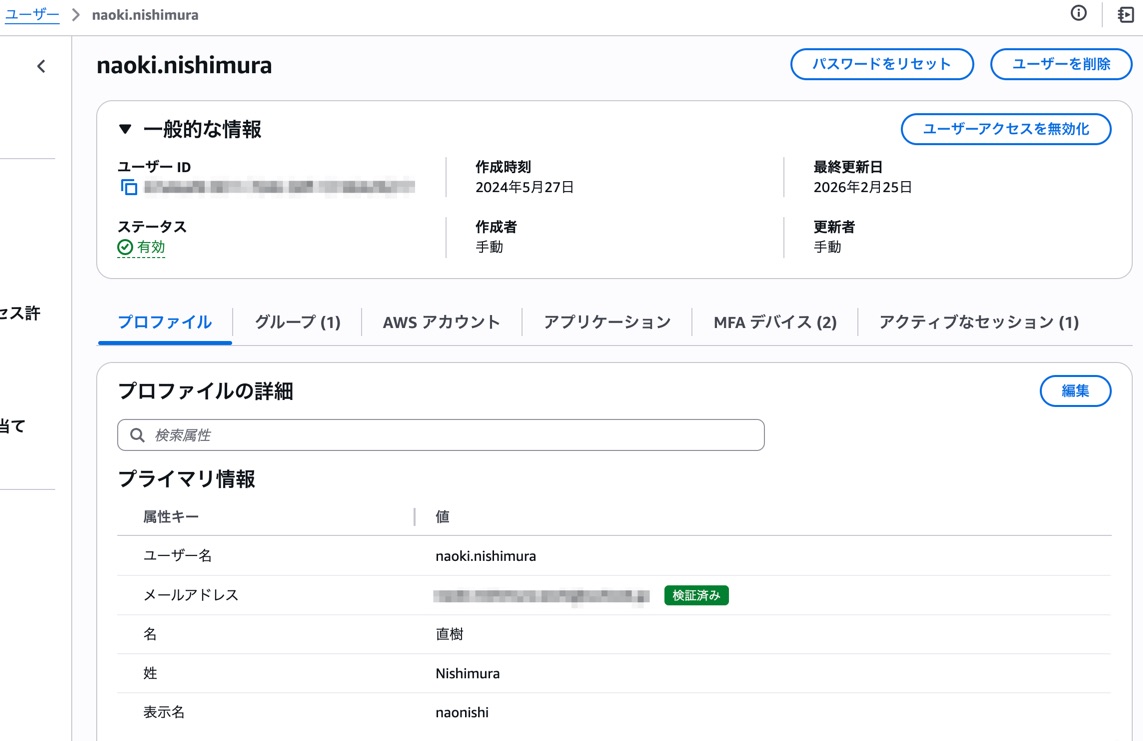Click the magnifier icon in the search field
The width and height of the screenshot is (1143, 741).
point(137,435)
